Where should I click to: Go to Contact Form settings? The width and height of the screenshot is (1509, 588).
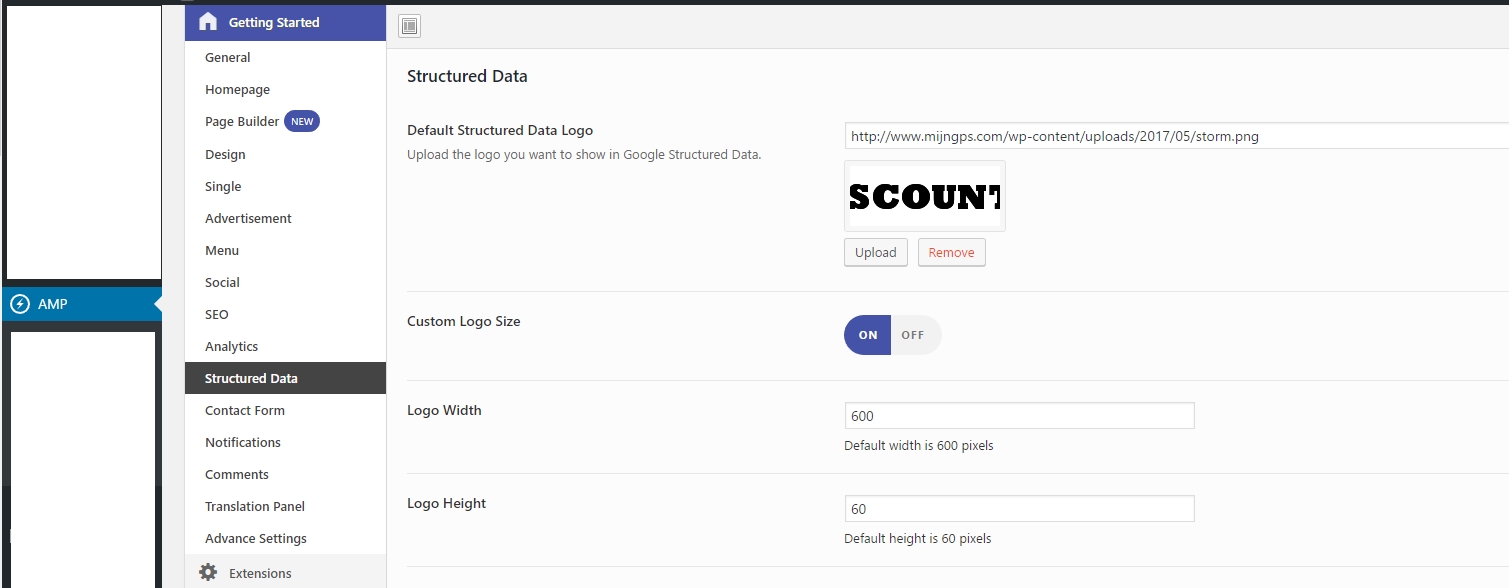244,410
